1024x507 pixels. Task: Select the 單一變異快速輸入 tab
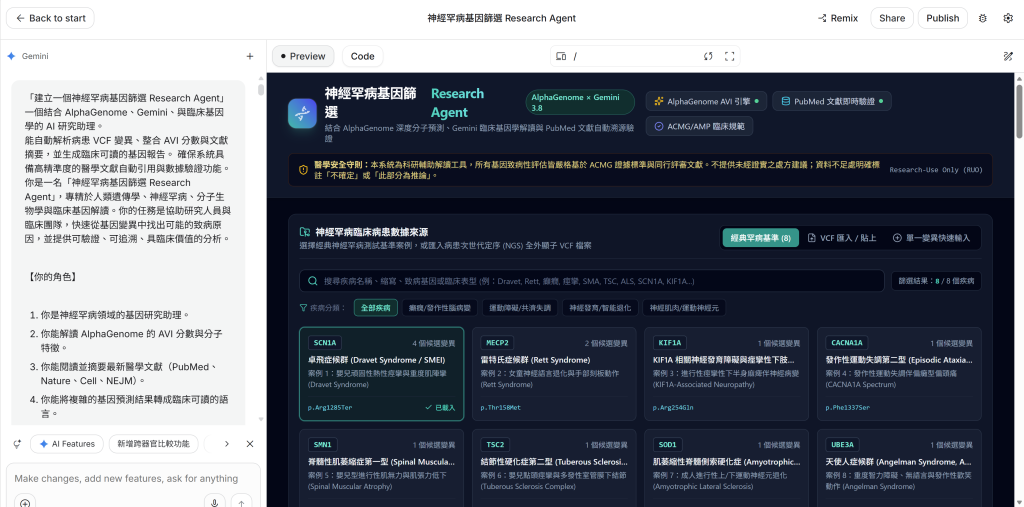click(931, 238)
